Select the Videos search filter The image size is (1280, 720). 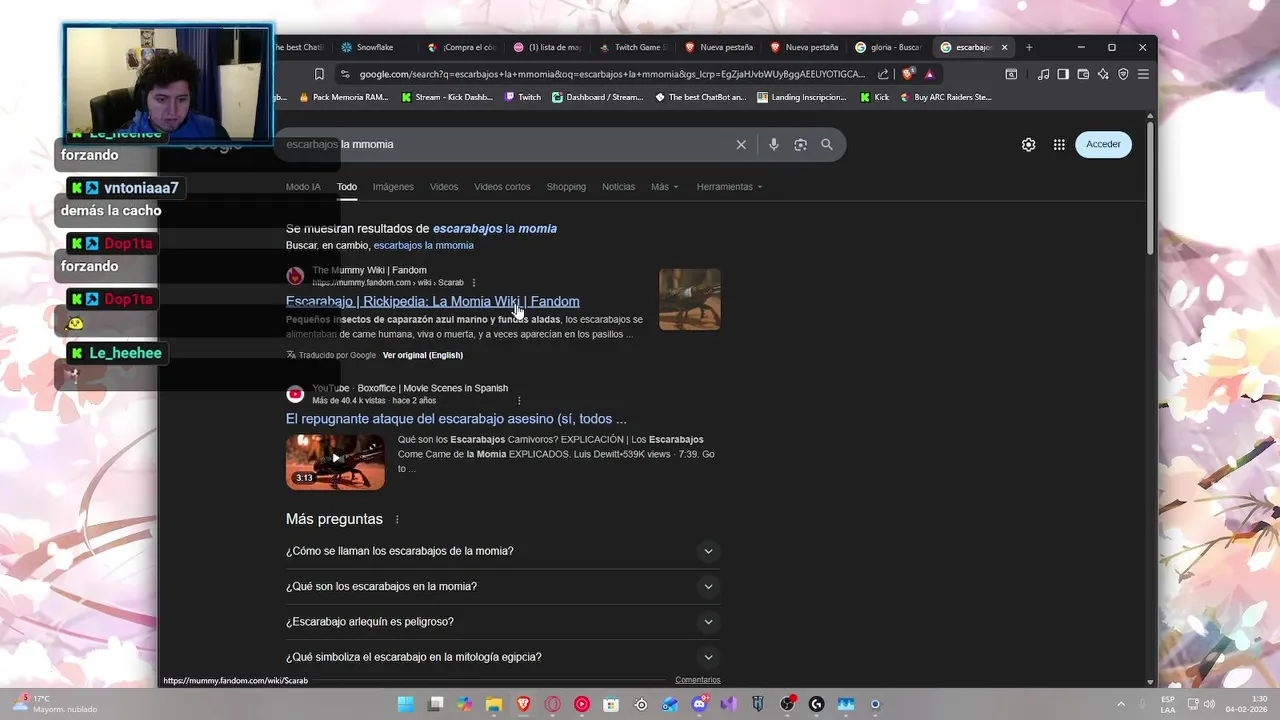(444, 187)
